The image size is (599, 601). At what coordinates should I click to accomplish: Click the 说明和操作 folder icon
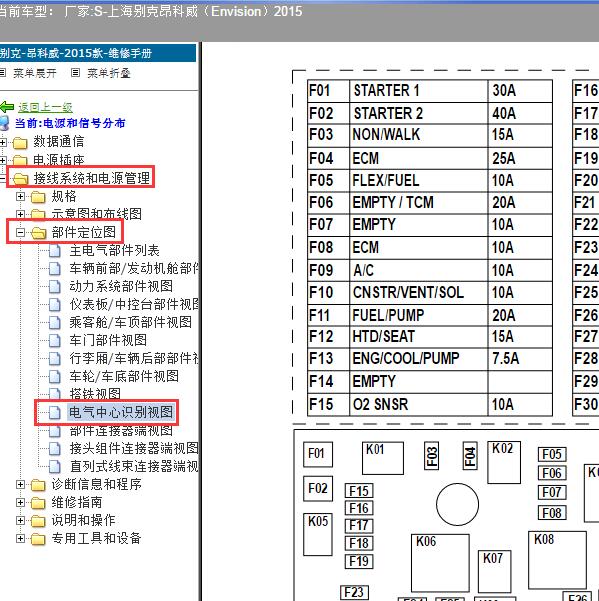click(x=38, y=521)
